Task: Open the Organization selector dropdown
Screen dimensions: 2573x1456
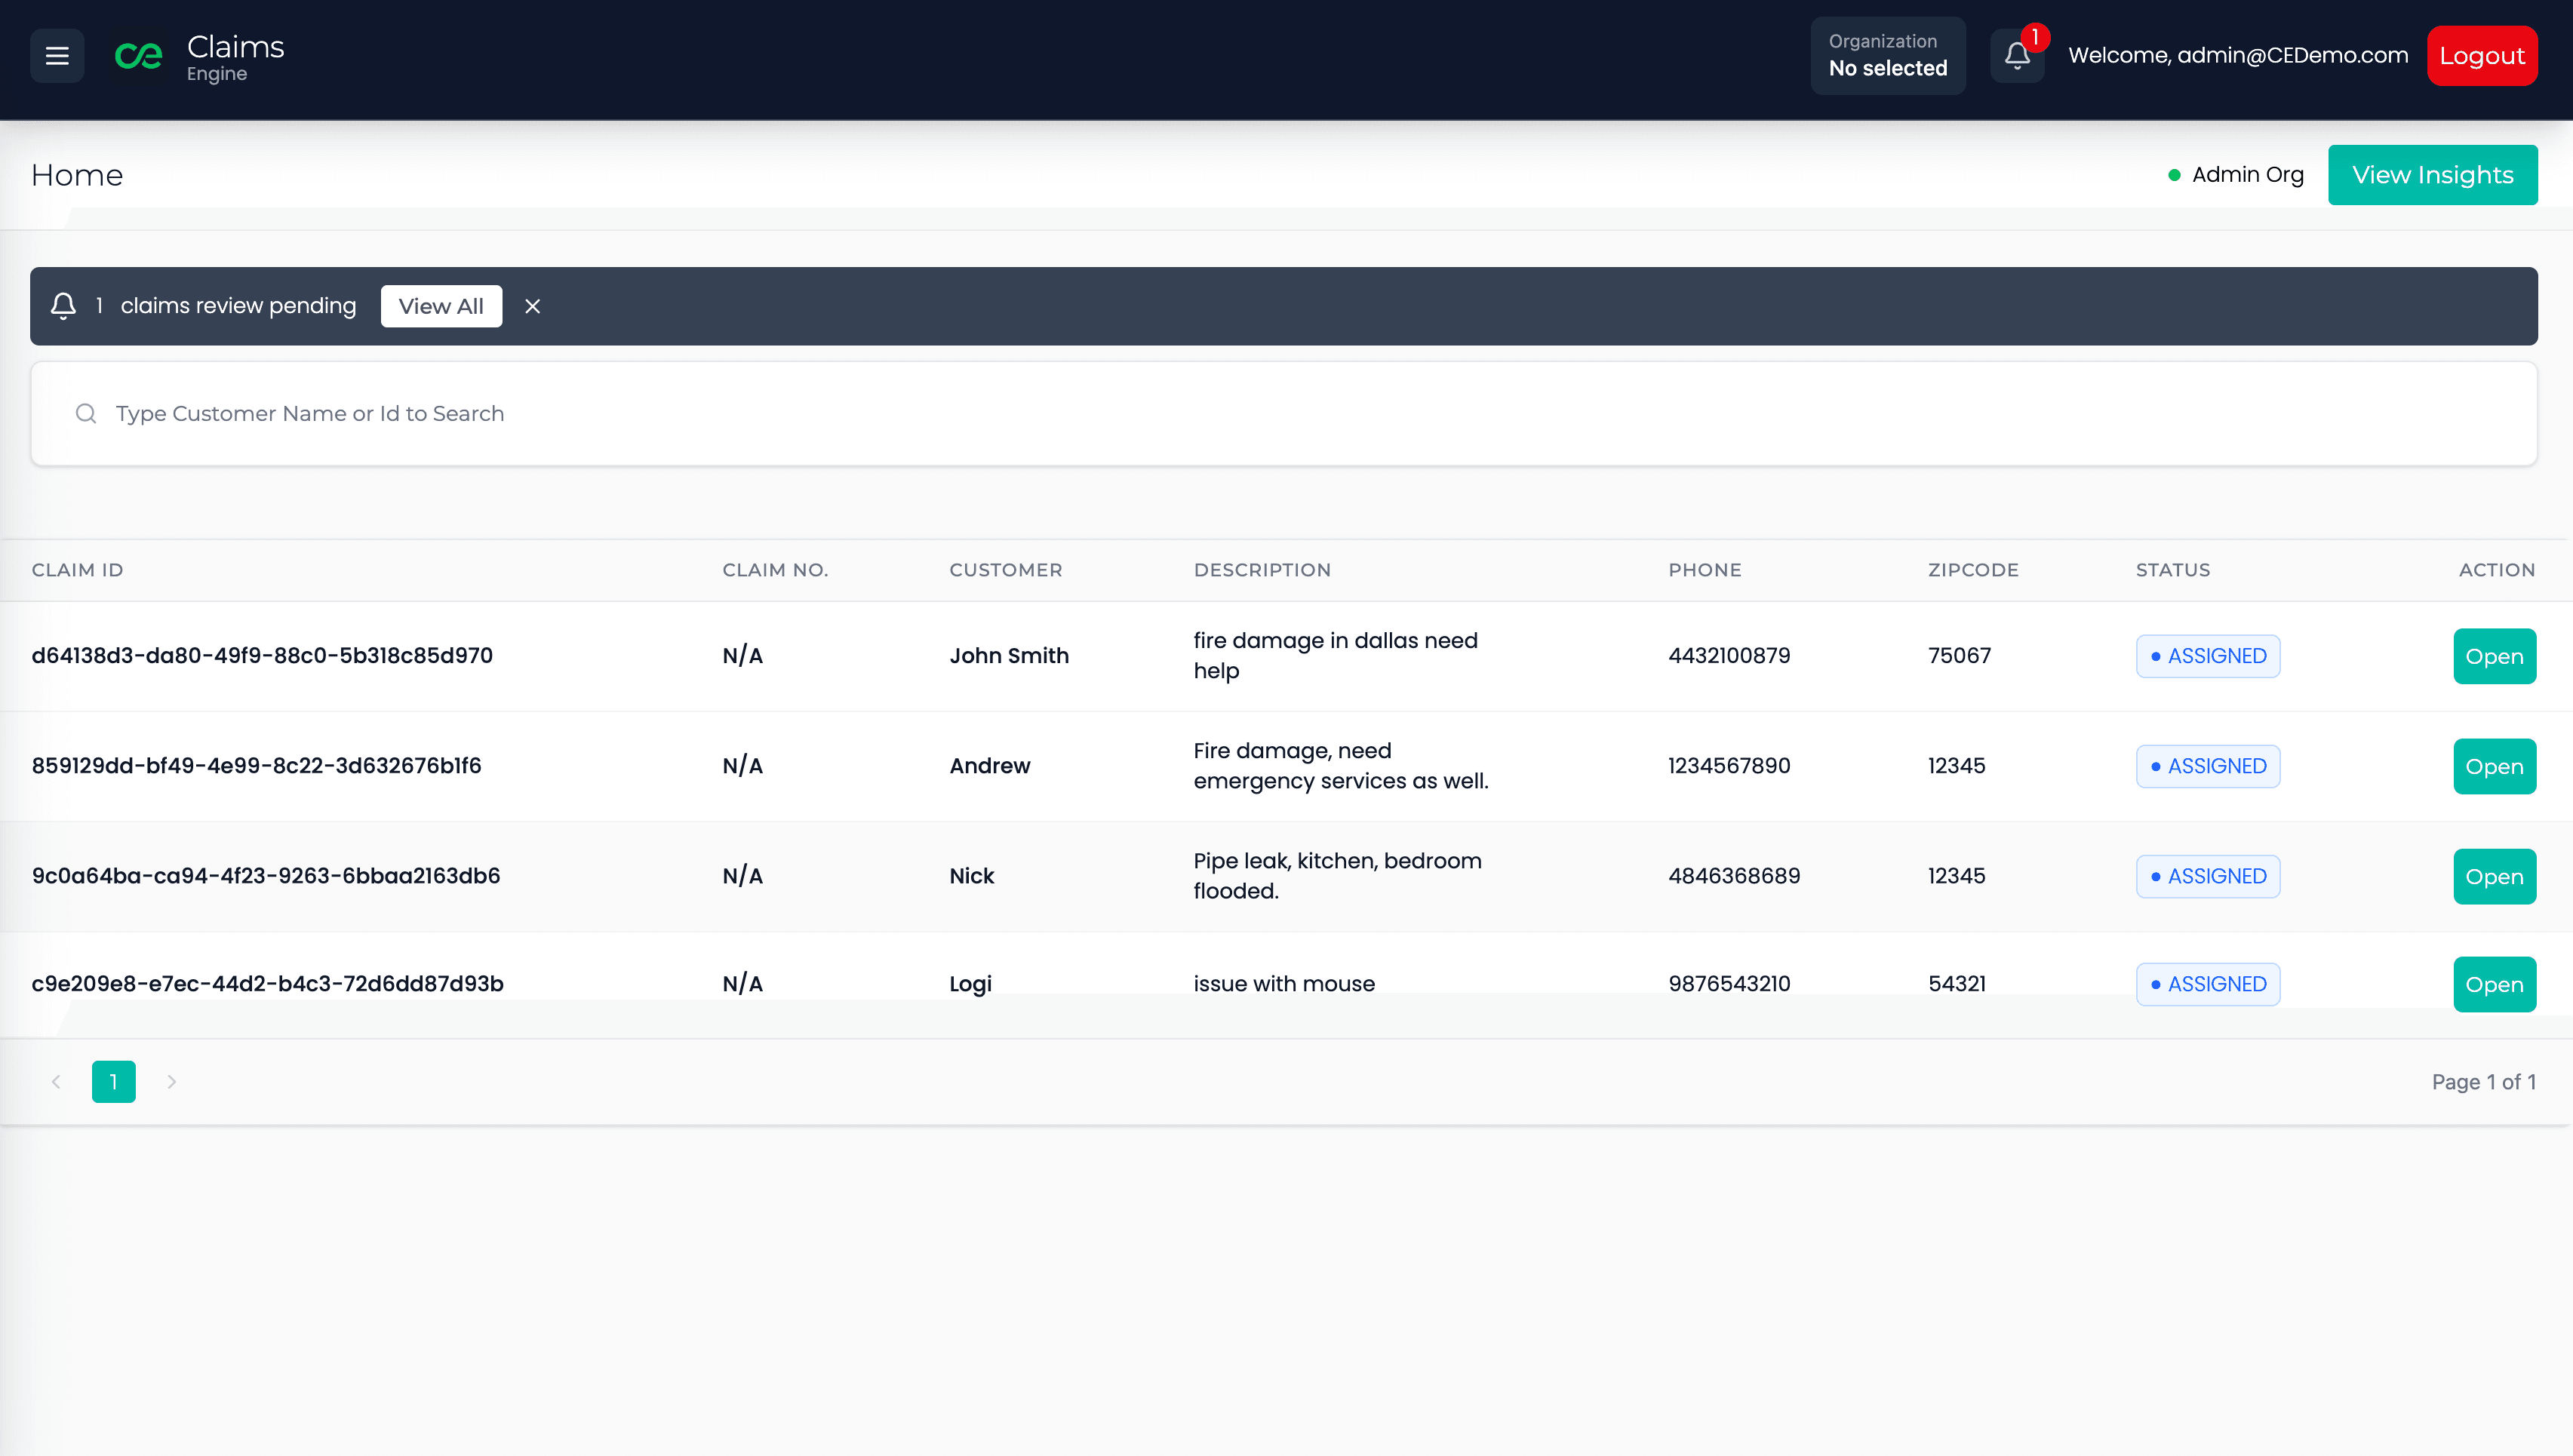Action: pos(1887,56)
